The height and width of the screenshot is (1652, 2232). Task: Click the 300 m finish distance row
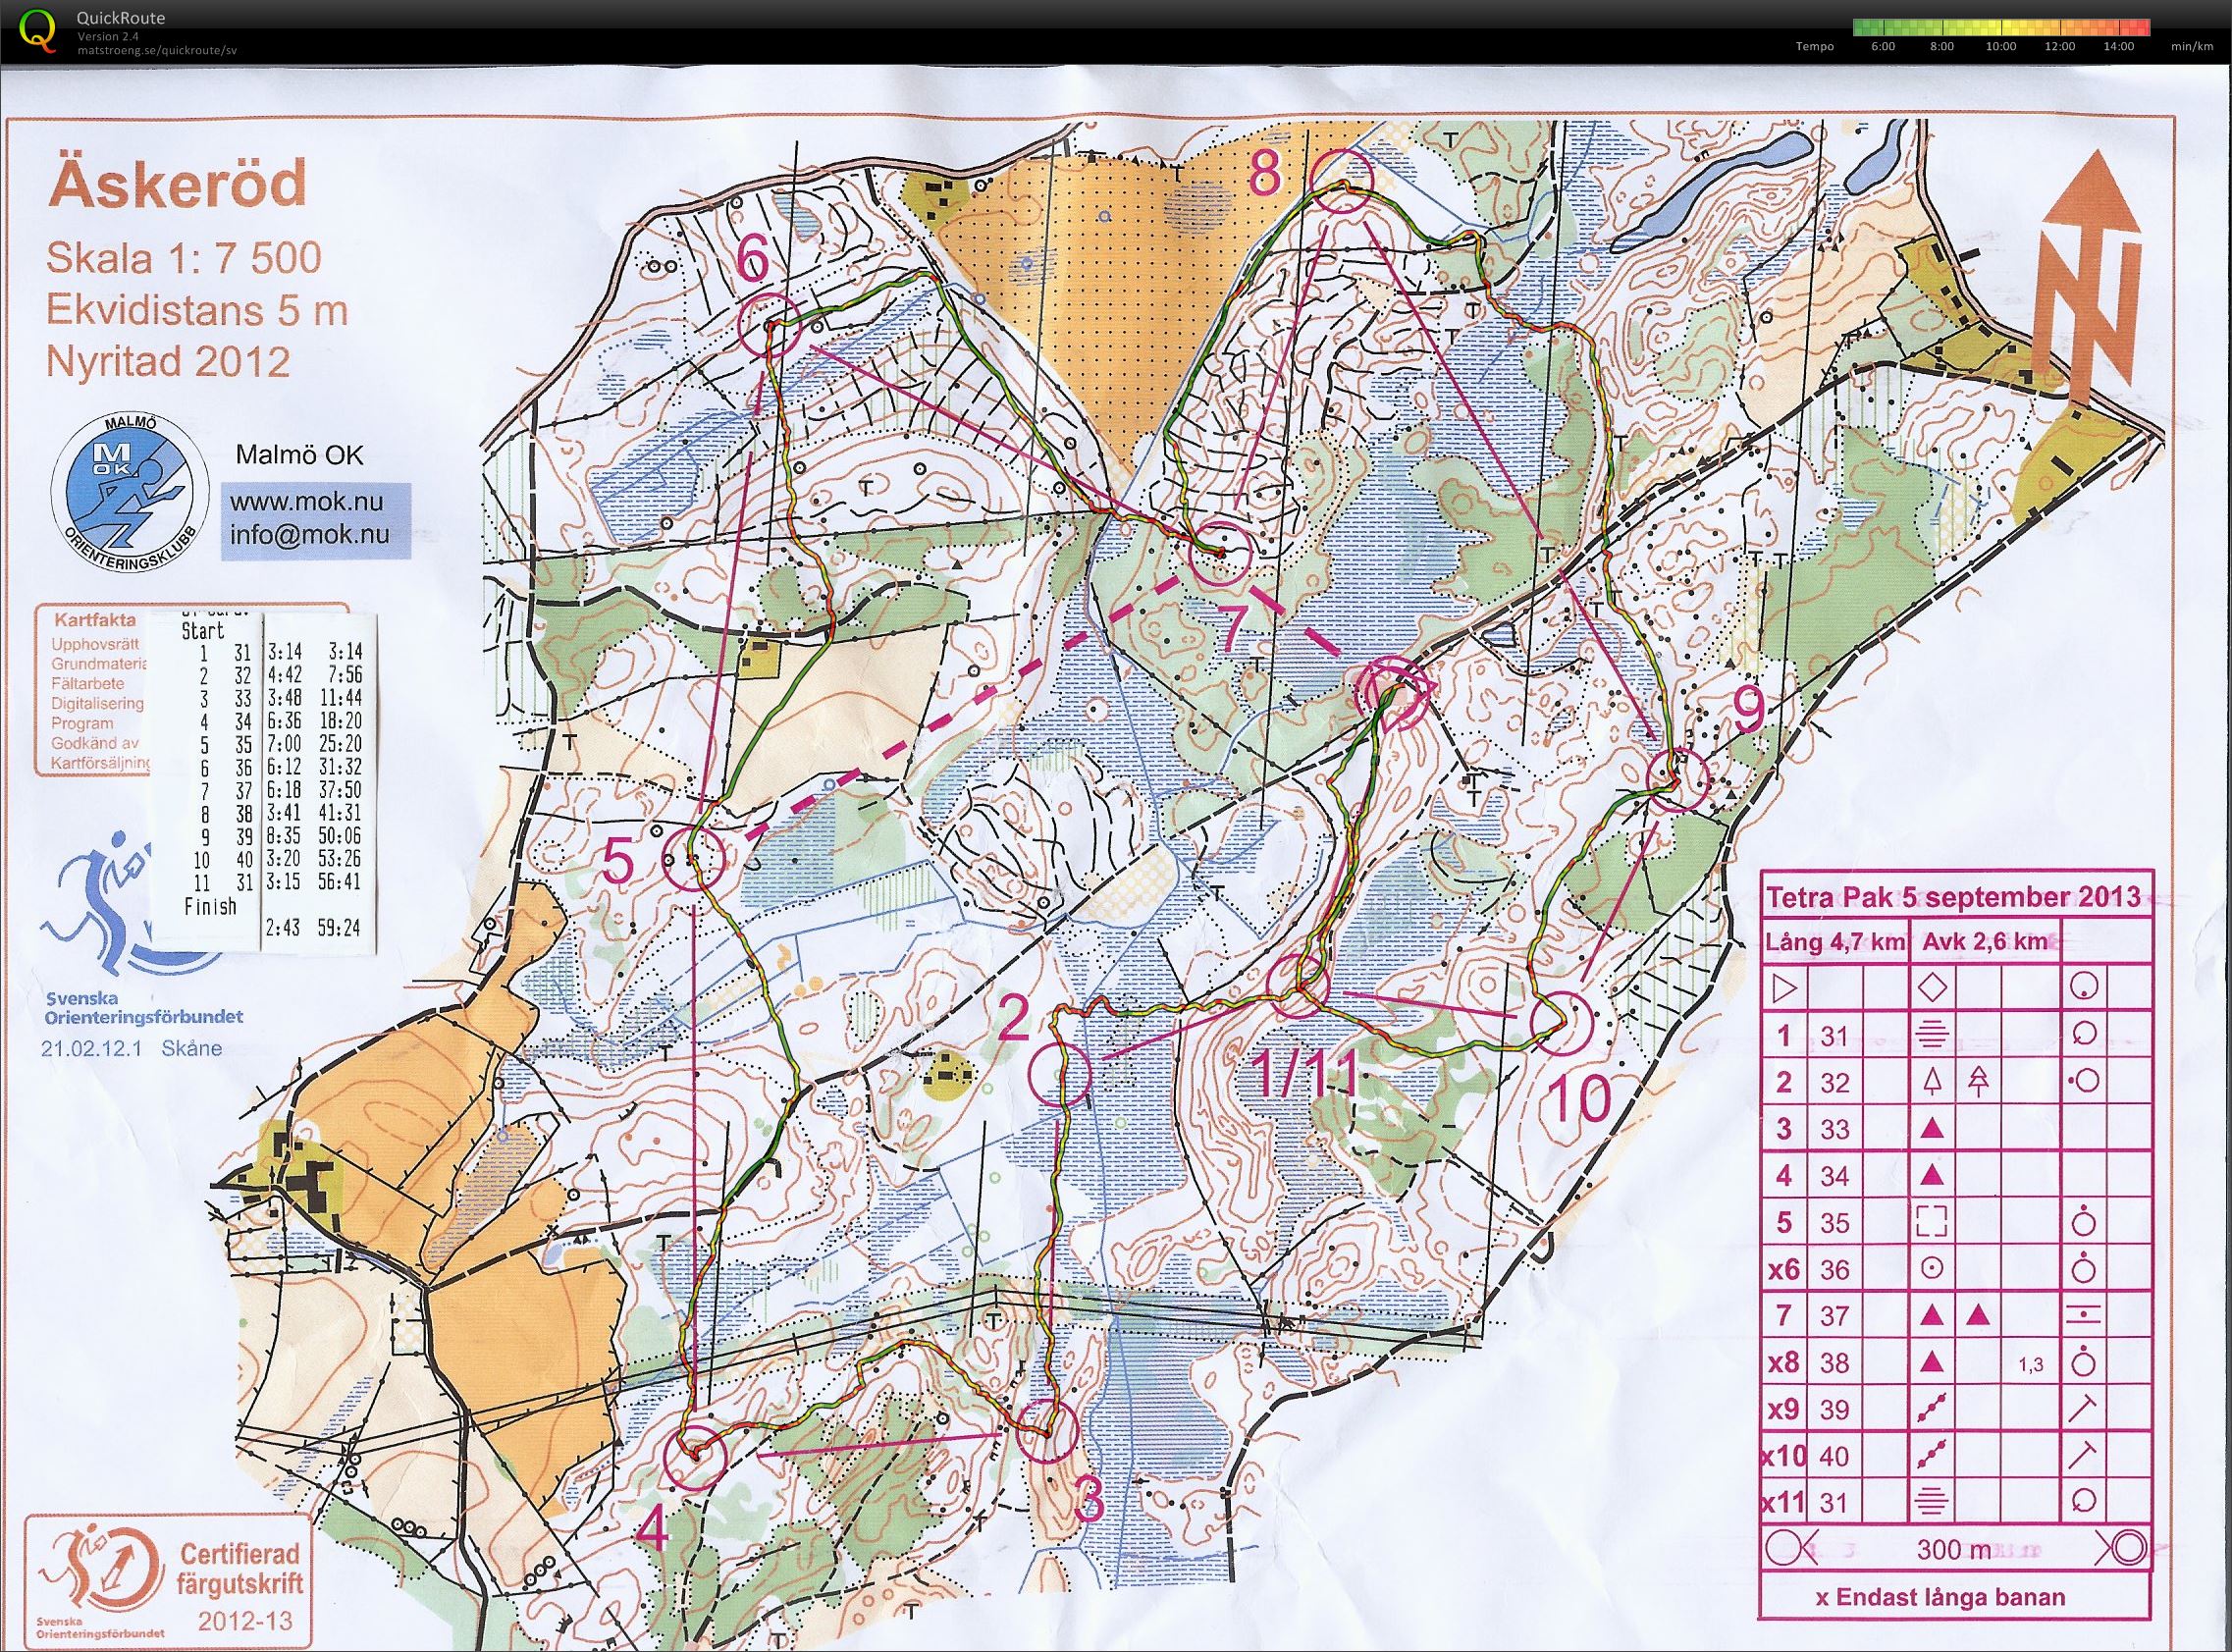1957,1549
